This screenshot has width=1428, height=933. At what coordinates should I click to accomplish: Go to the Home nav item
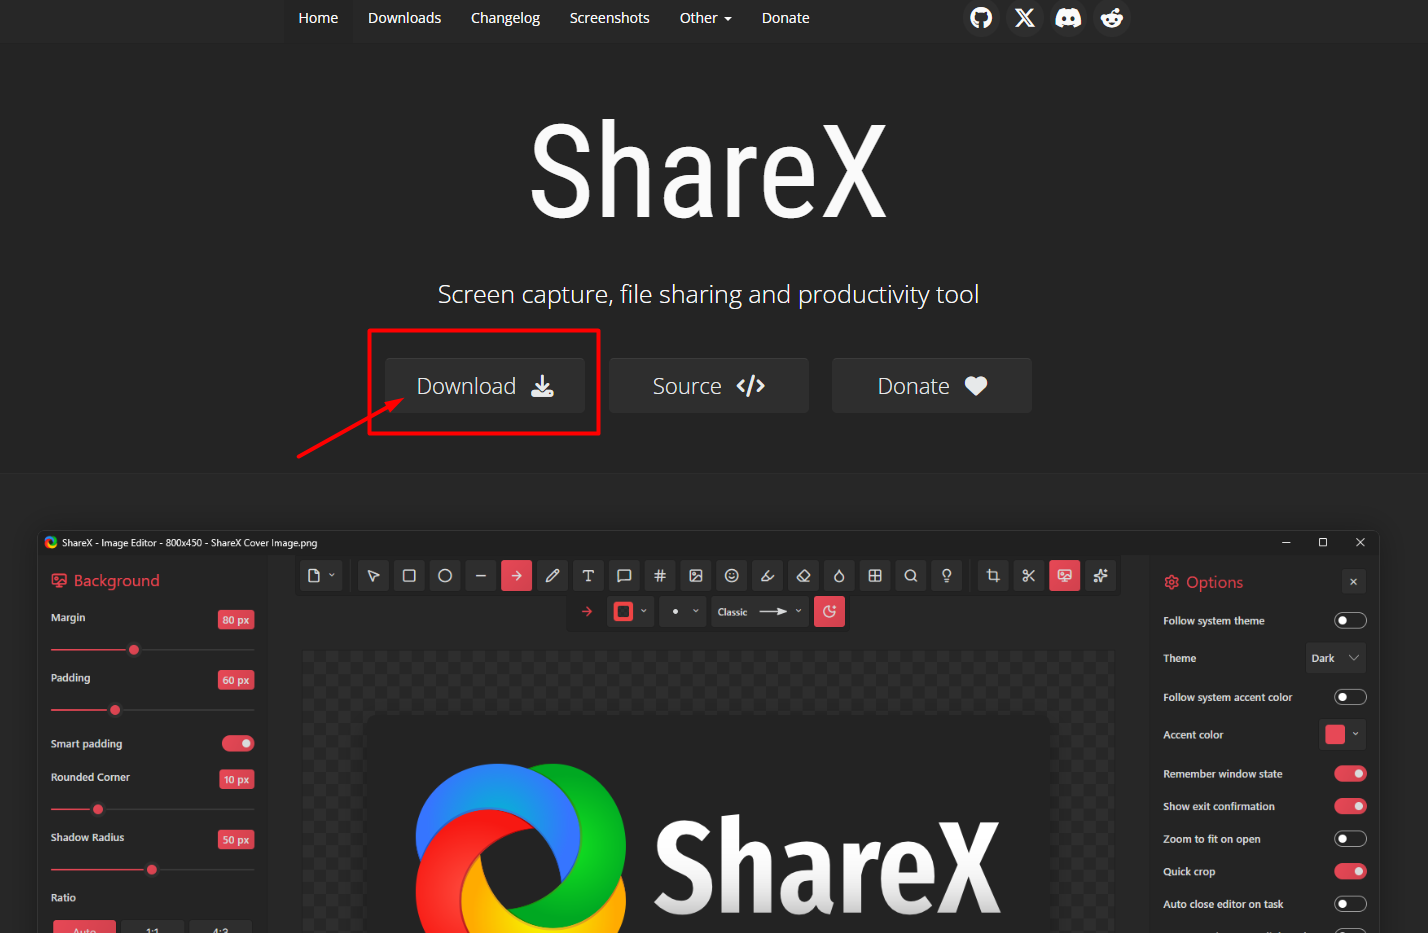[318, 18]
